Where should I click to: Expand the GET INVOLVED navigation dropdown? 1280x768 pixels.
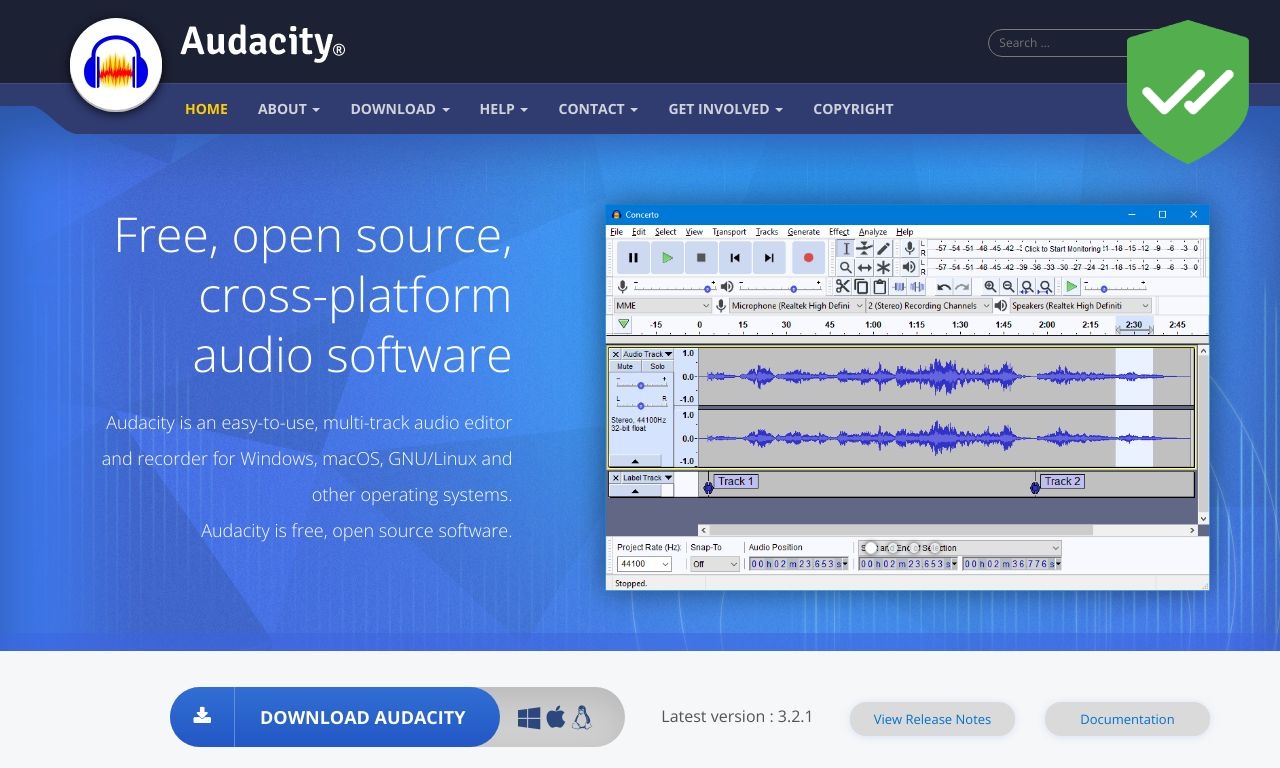pos(726,109)
